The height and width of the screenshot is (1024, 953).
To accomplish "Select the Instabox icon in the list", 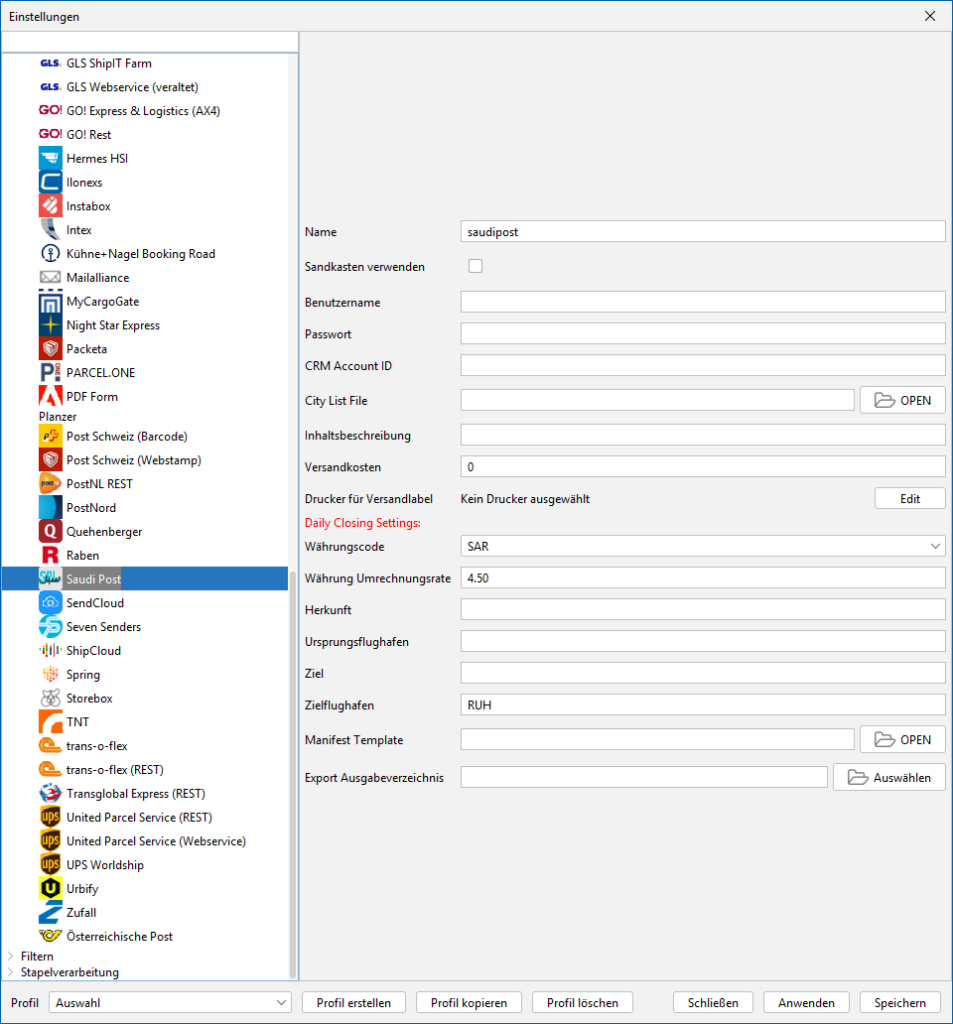I will tap(51, 206).
